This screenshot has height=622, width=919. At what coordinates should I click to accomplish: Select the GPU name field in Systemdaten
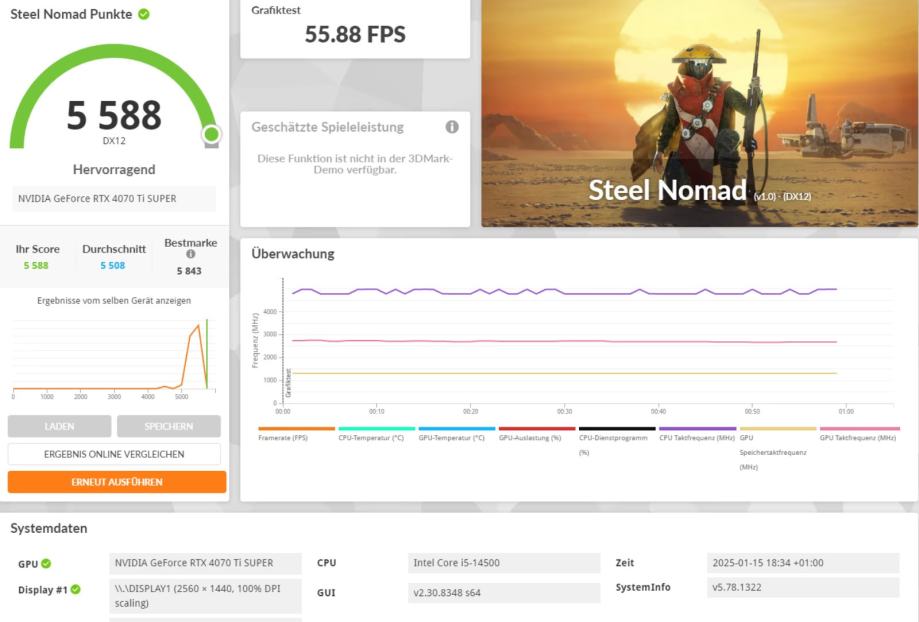click(x=205, y=563)
